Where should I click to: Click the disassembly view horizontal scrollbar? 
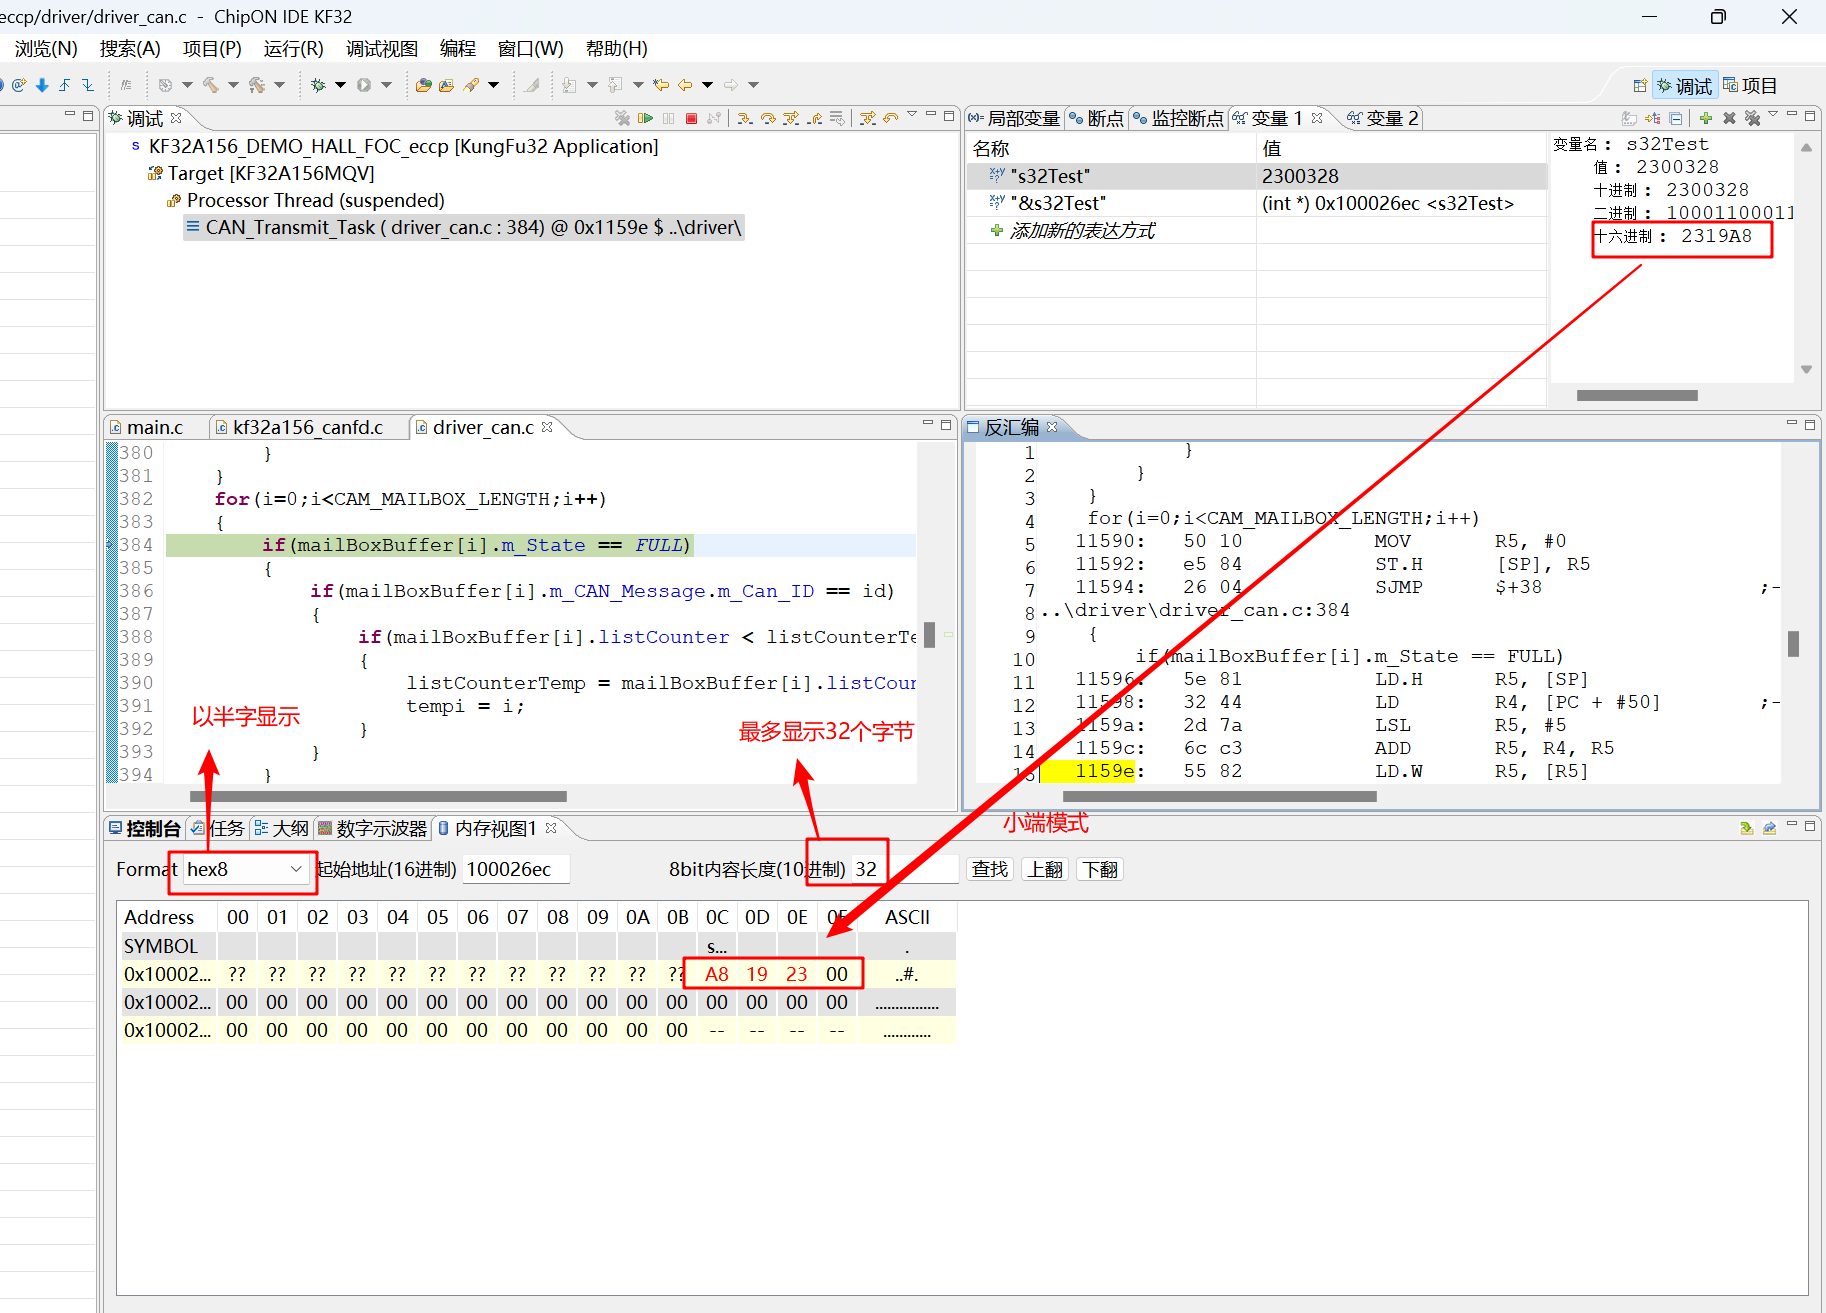(x=1219, y=796)
